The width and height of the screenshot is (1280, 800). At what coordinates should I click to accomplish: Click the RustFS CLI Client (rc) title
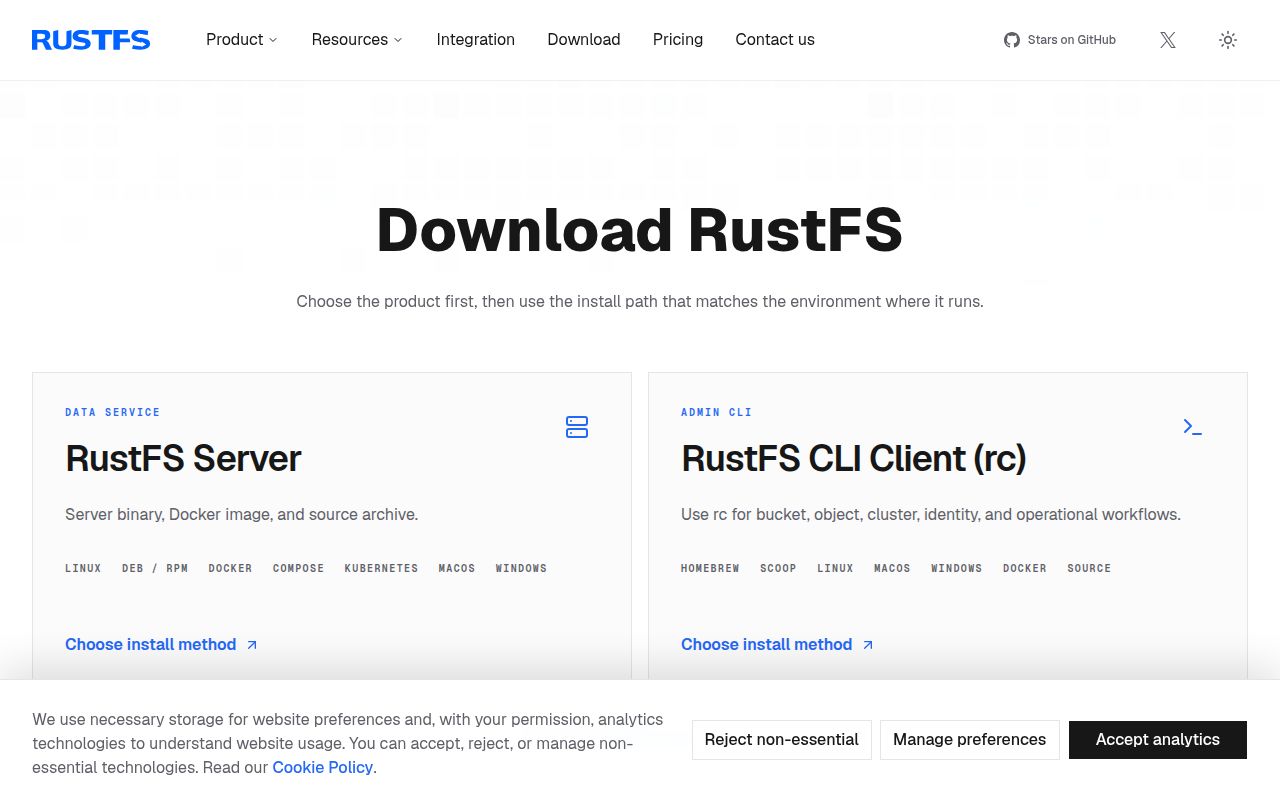pos(854,459)
